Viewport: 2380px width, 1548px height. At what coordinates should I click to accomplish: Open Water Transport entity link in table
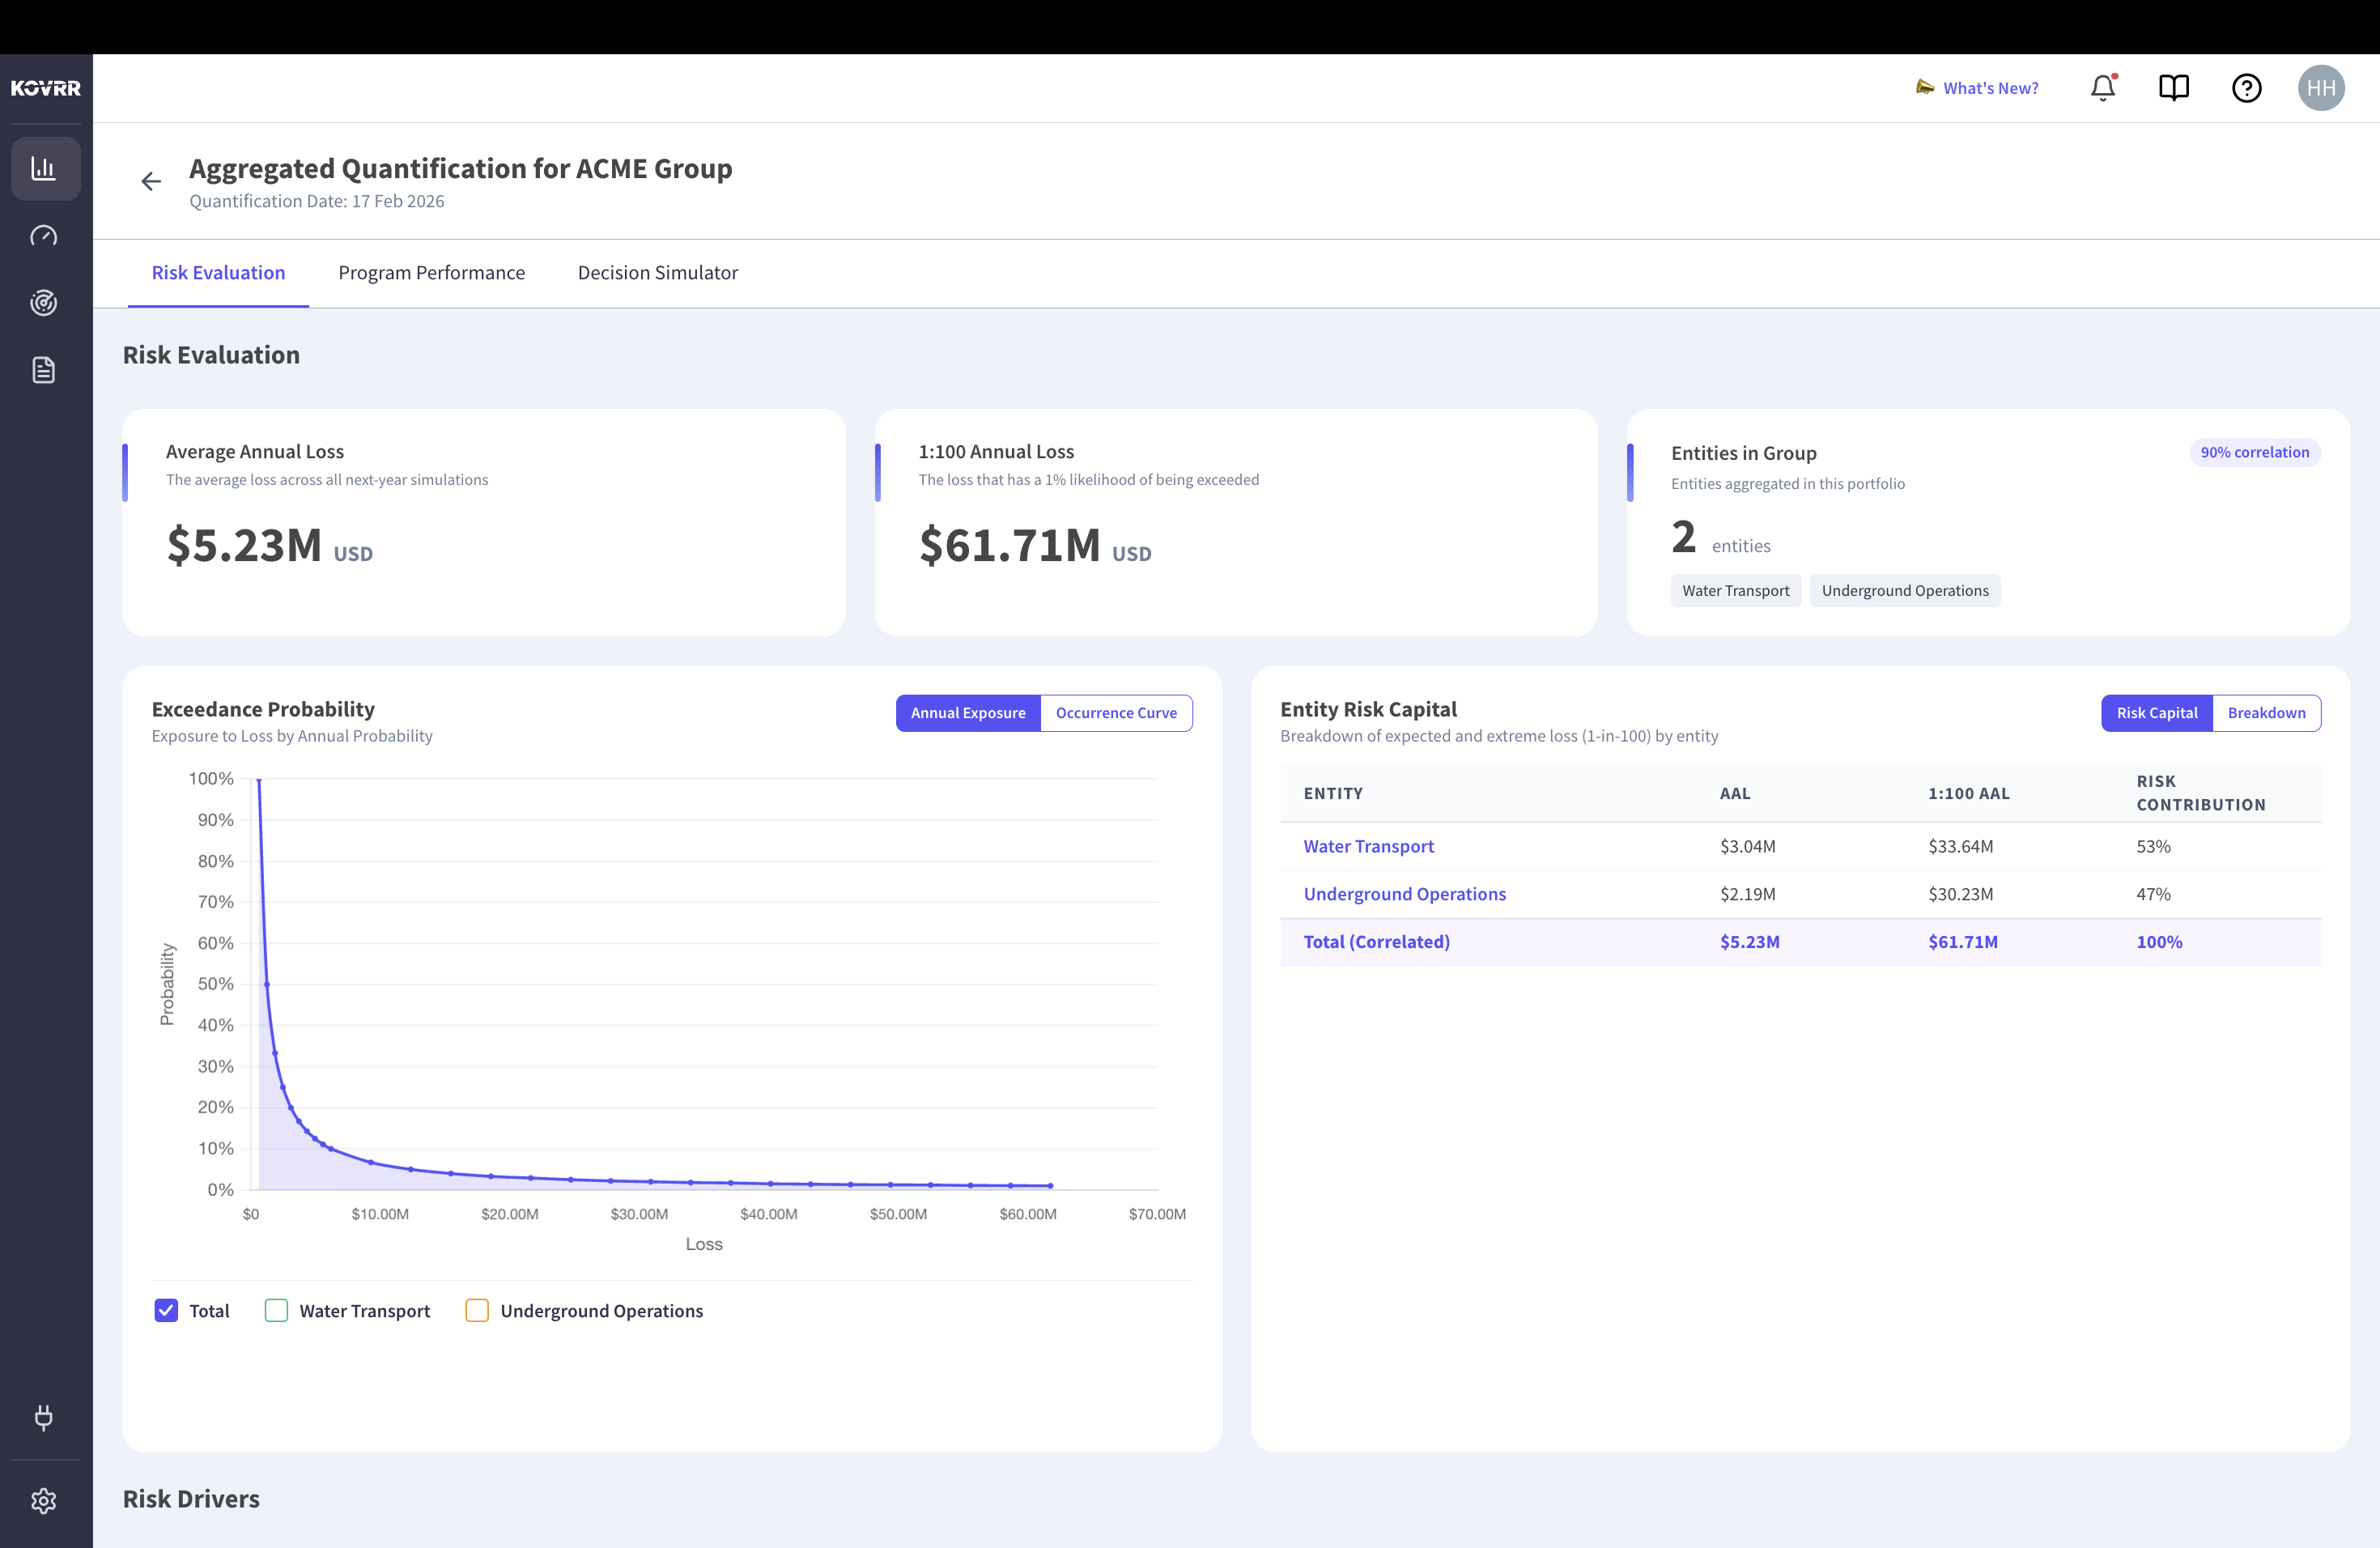click(1368, 846)
